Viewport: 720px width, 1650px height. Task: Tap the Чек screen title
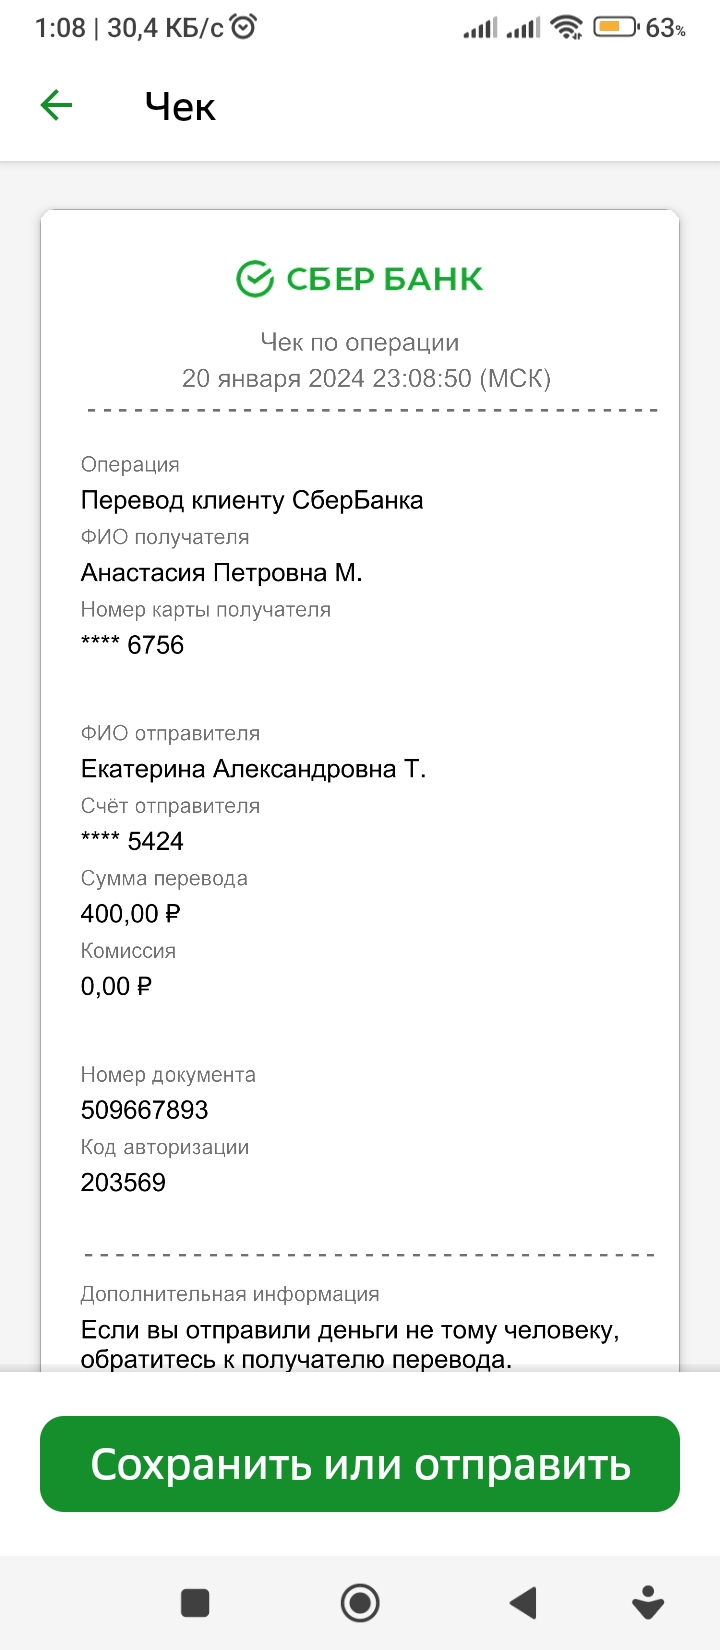click(180, 106)
